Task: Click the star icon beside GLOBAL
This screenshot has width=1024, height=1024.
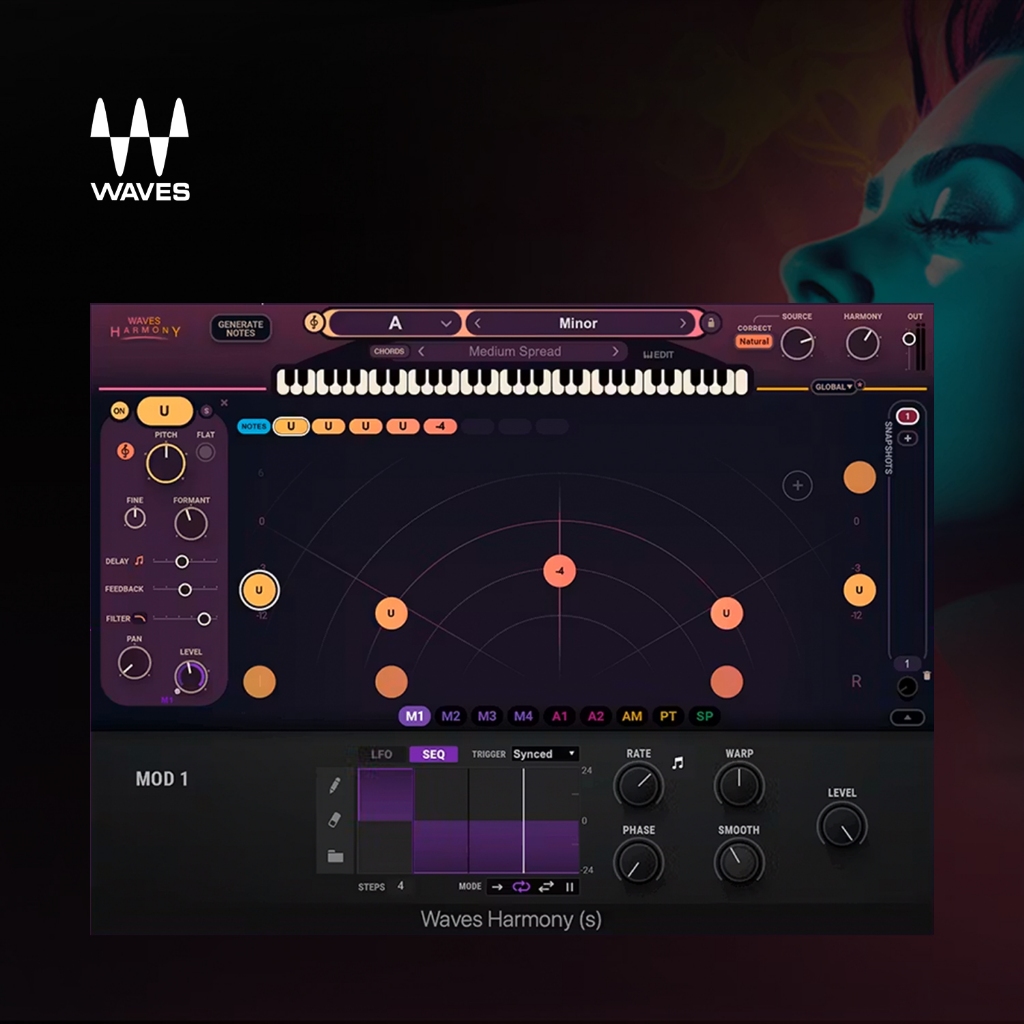Action: click(860, 385)
